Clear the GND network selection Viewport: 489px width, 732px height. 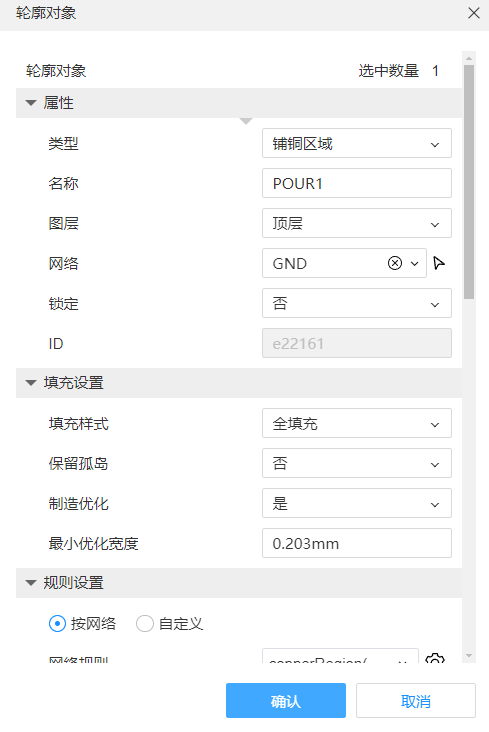coord(395,263)
